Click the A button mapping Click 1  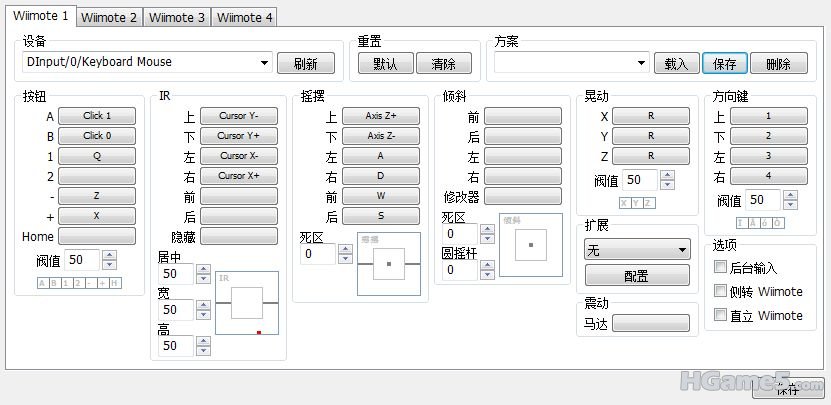pos(97,116)
